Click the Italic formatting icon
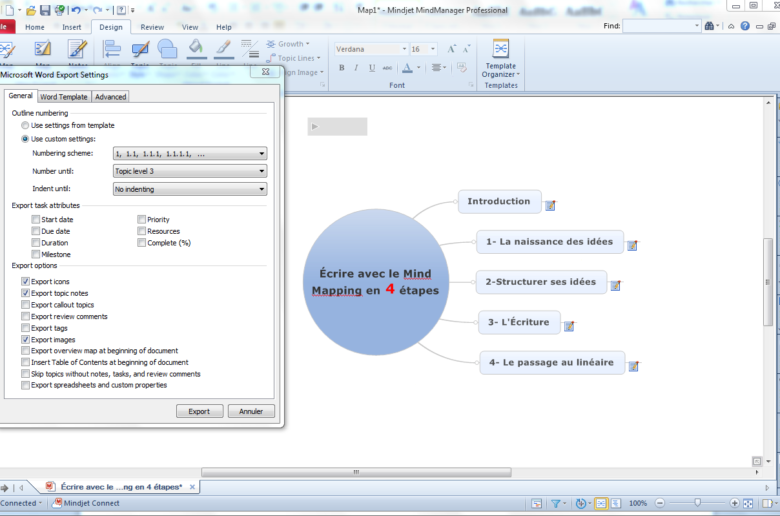The height and width of the screenshot is (516, 780). pos(357,68)
